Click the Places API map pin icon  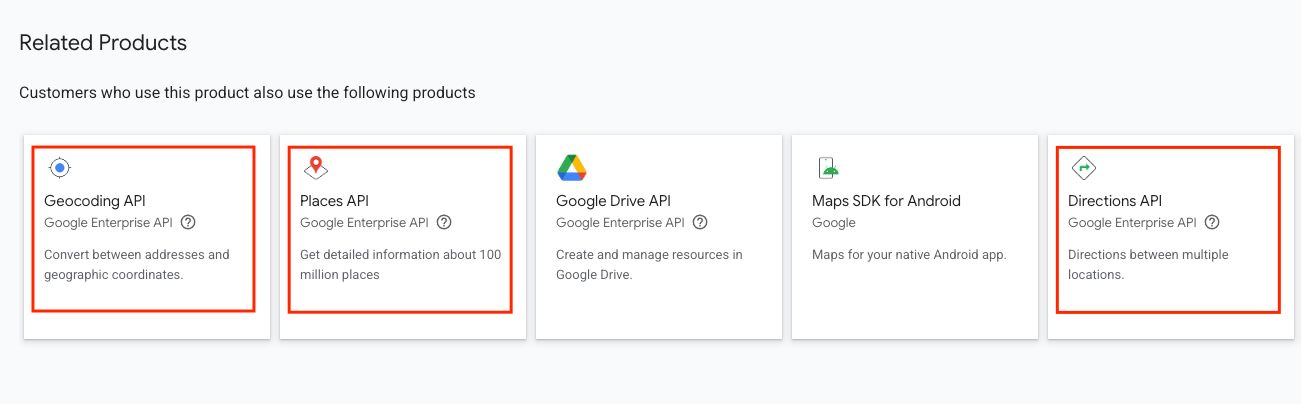point(316,168)
